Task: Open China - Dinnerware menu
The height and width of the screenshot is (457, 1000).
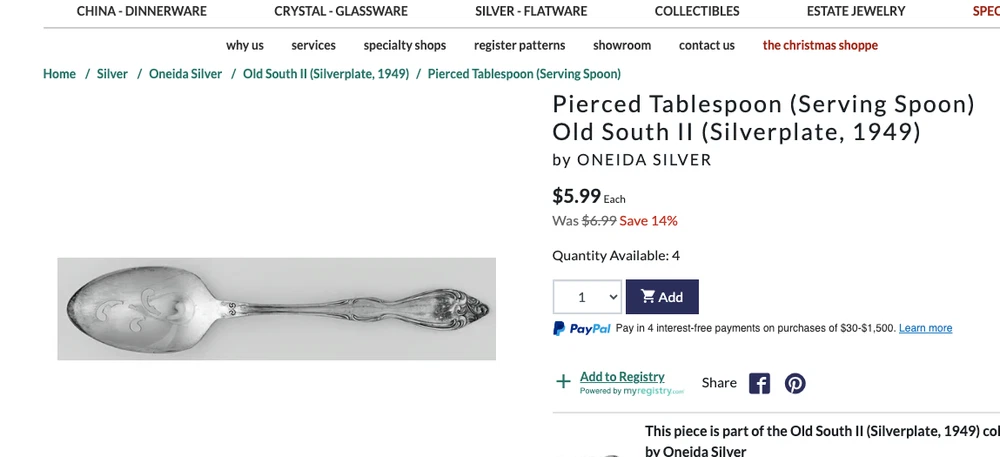Action: [142, 12]
